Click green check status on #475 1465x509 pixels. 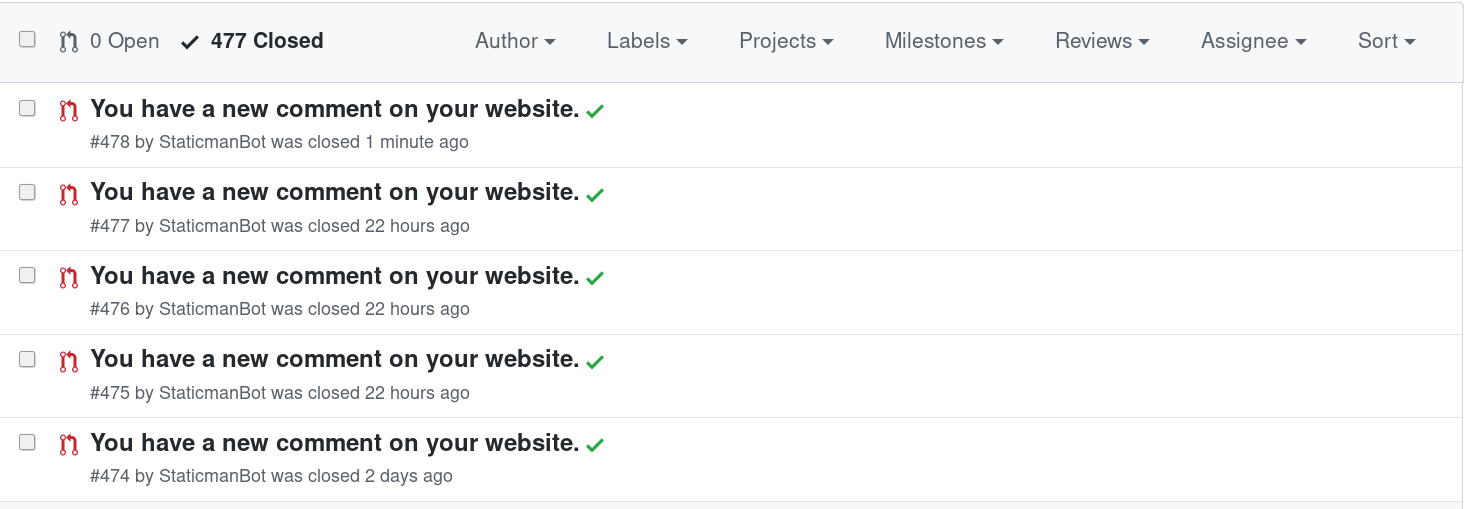tap(595, 362)
